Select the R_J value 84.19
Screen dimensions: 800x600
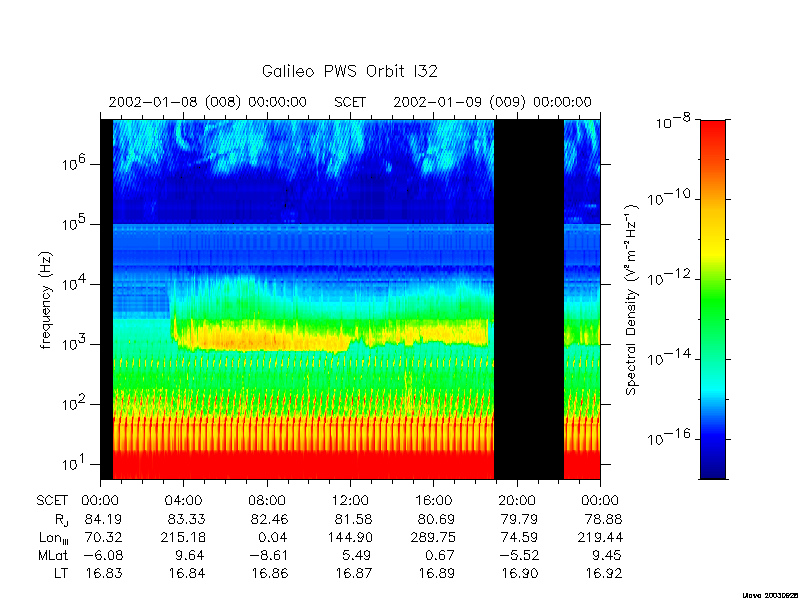tap(104, 519)
